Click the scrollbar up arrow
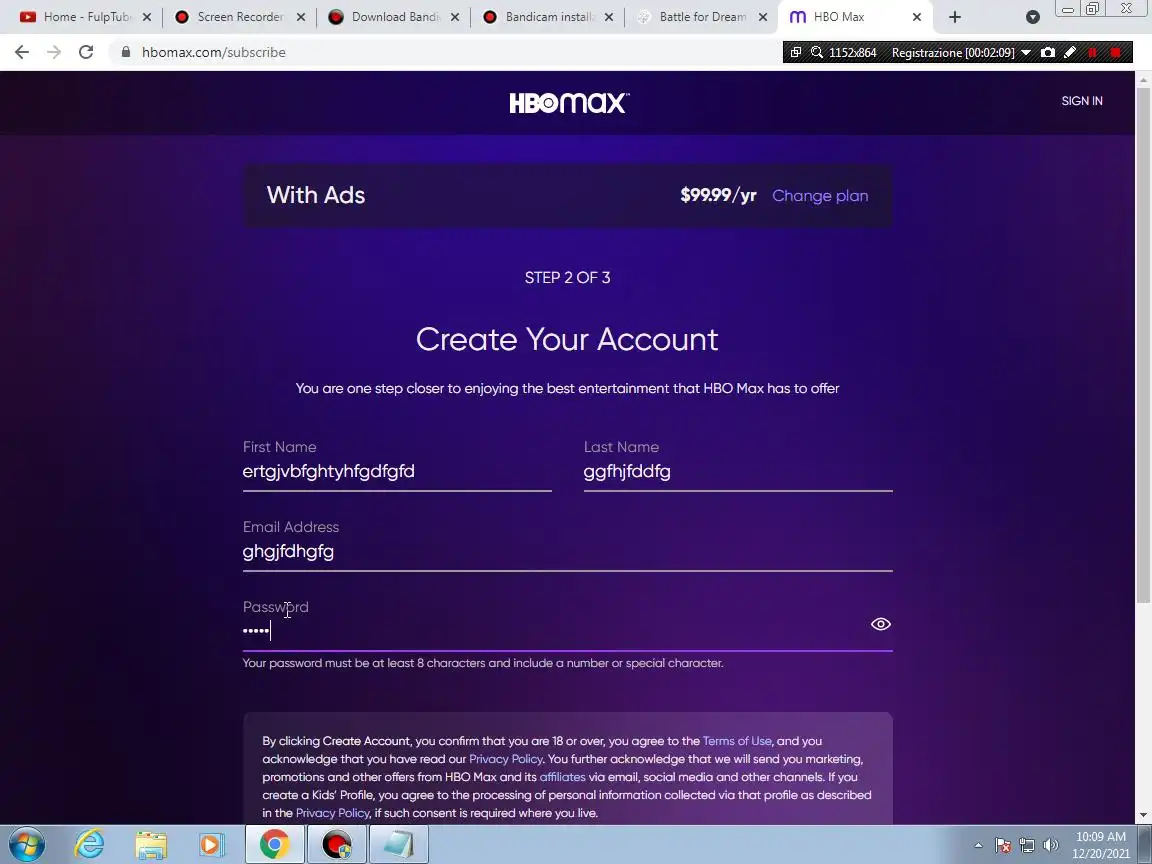Screen dimensions: 1152x864 coord(1143,79)
